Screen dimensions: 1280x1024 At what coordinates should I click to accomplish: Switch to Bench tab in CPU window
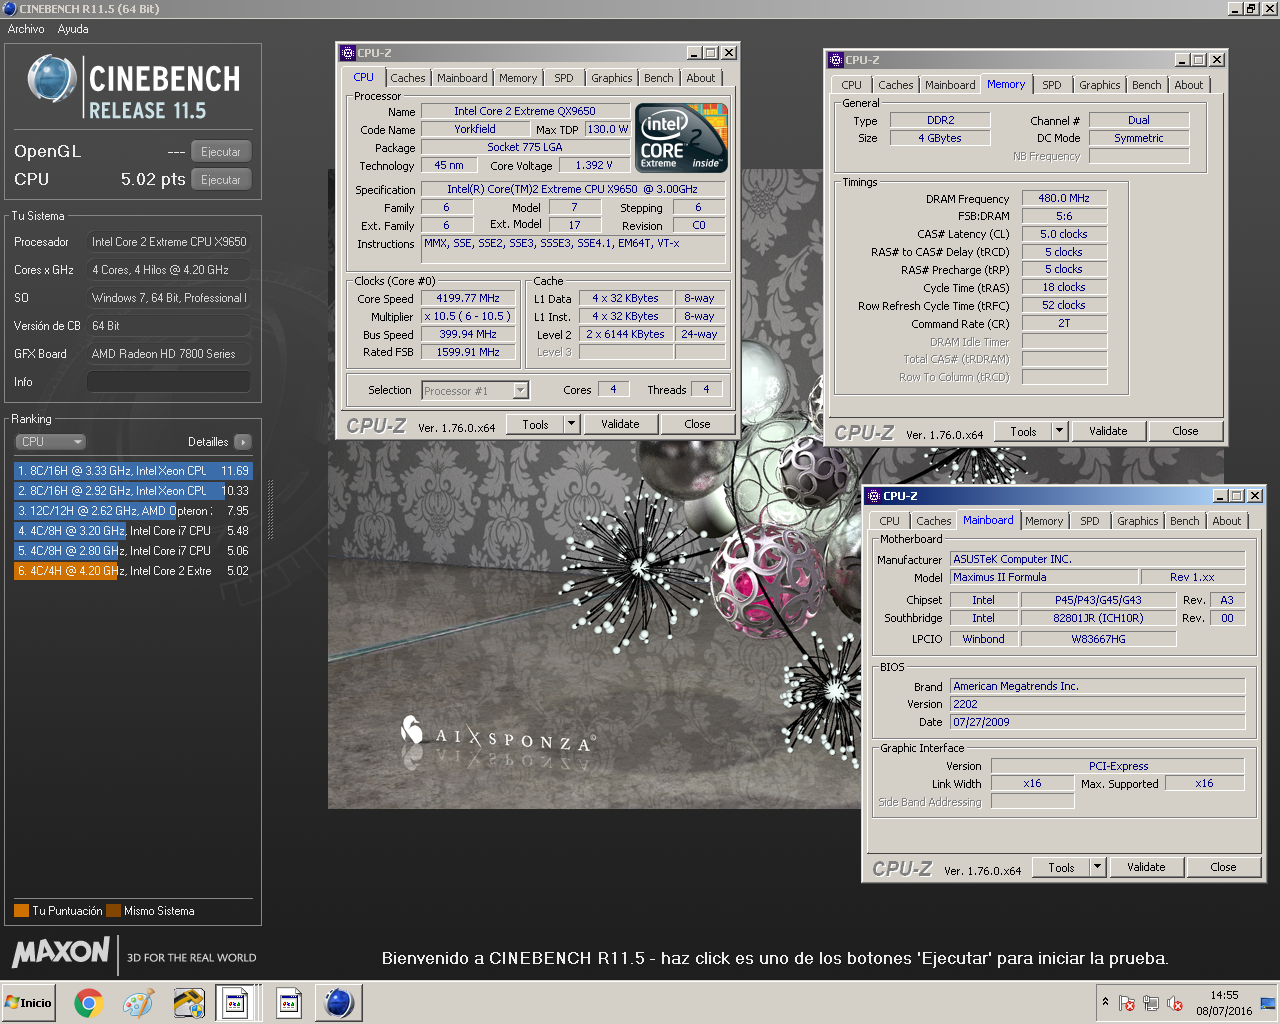click(x=658, y=78)
